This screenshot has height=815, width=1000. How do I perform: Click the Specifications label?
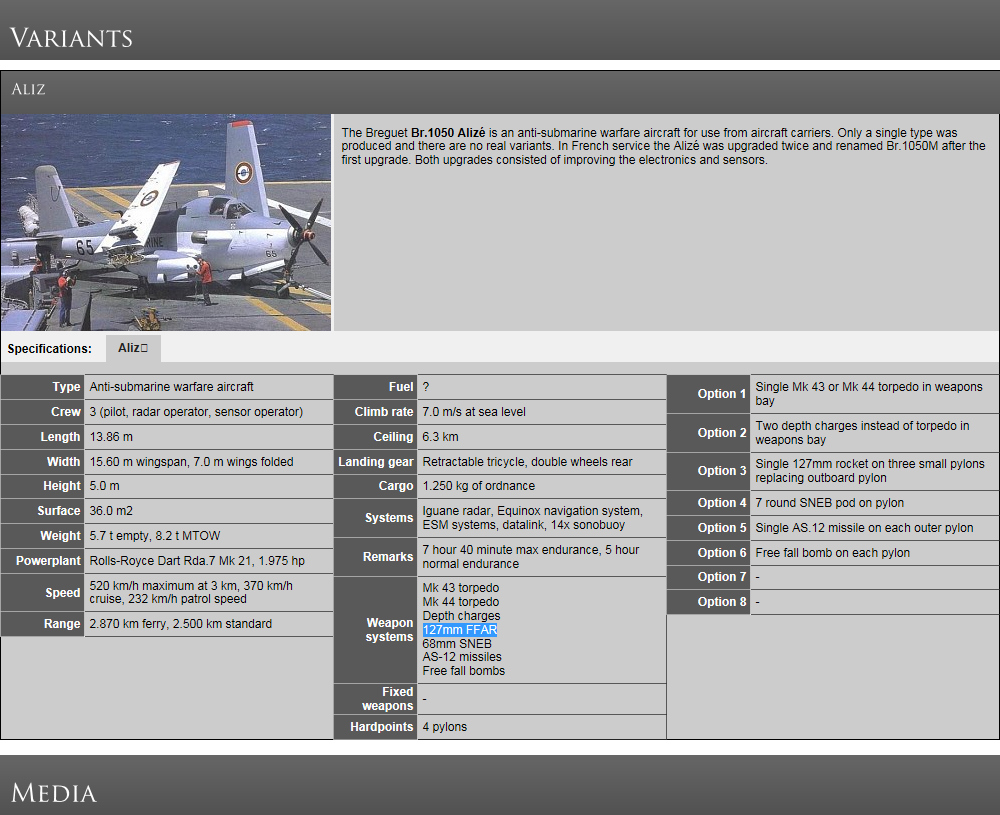[x=50, y=349]
